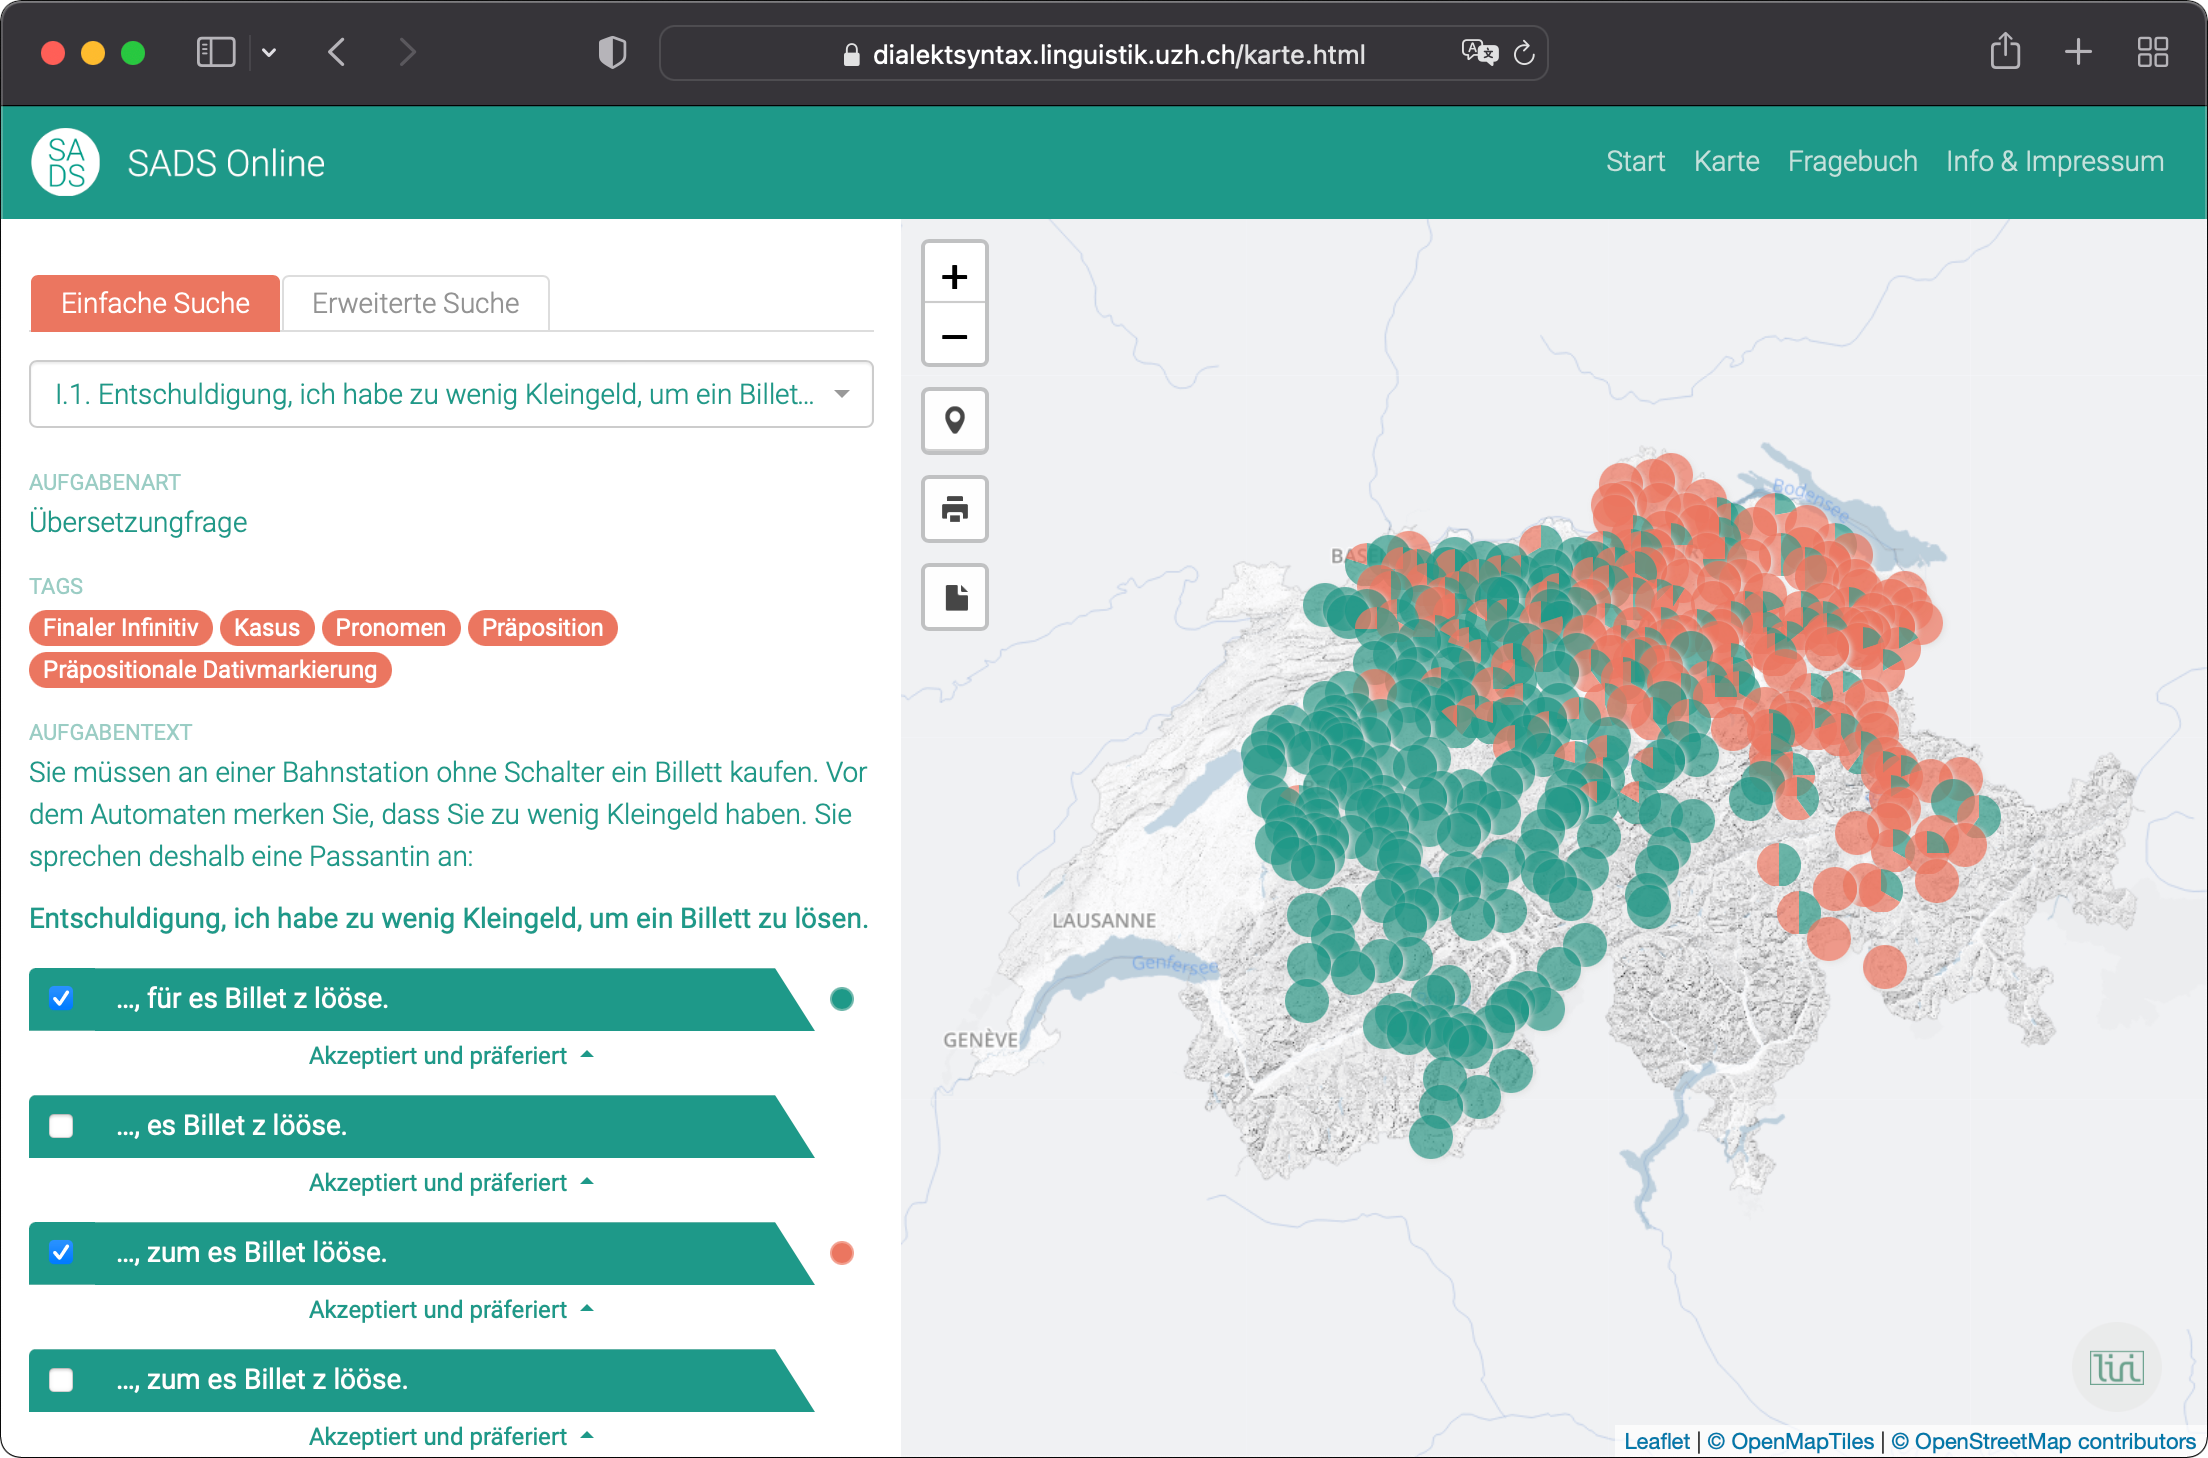Click the Finaler Infinitiv tag

(x=120, y=628)
